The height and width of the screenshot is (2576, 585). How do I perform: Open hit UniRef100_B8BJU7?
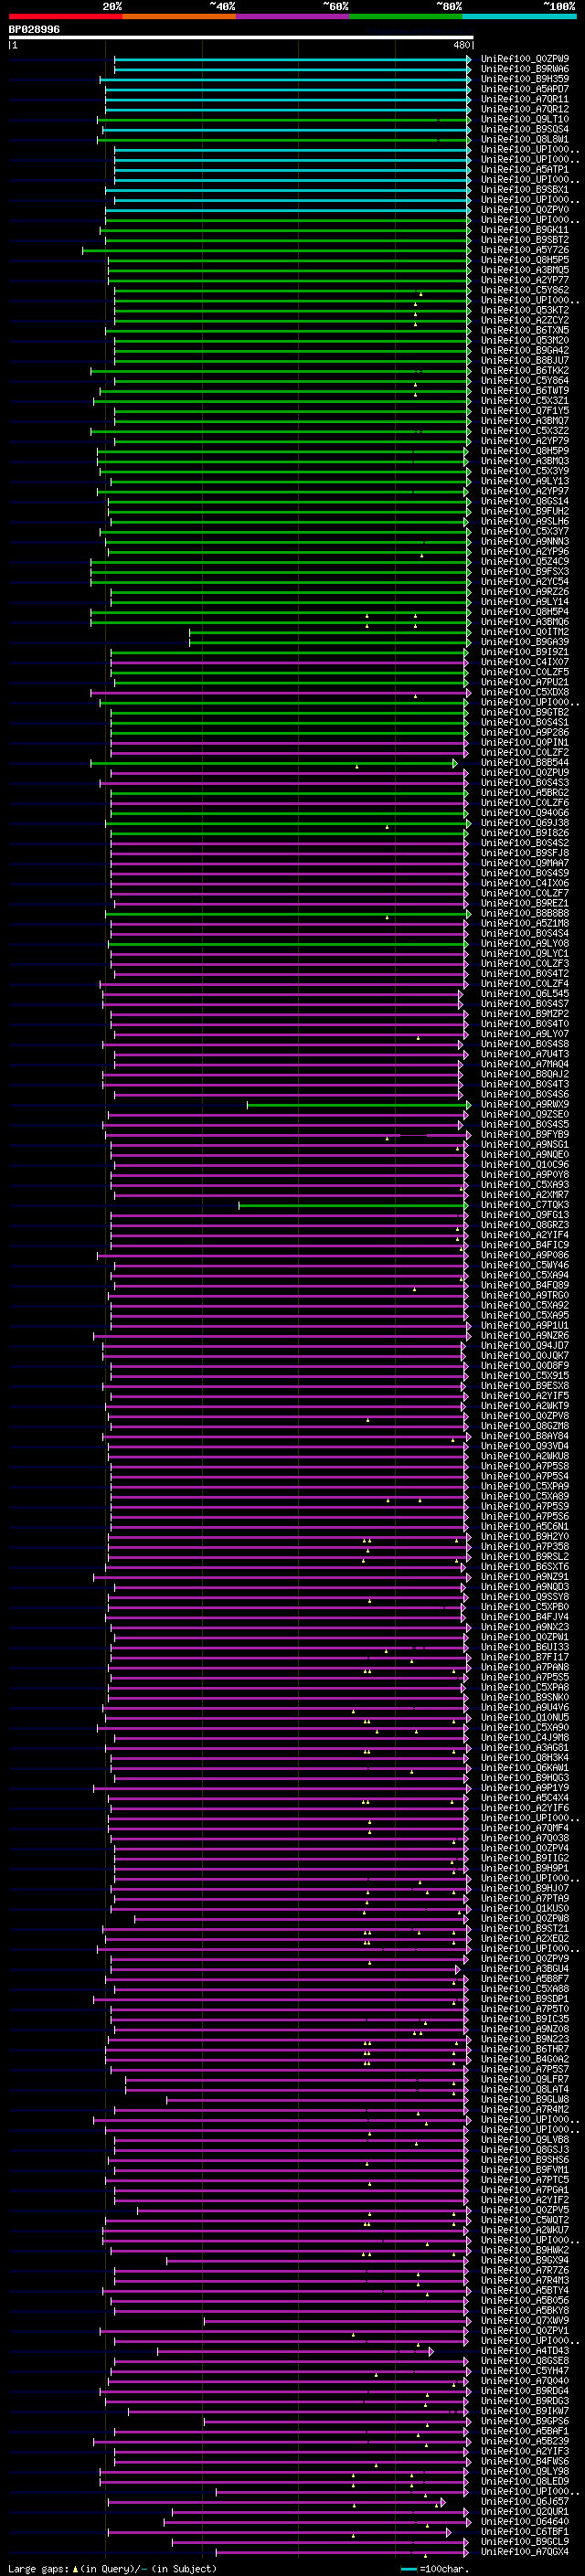[x=525, y=361]
